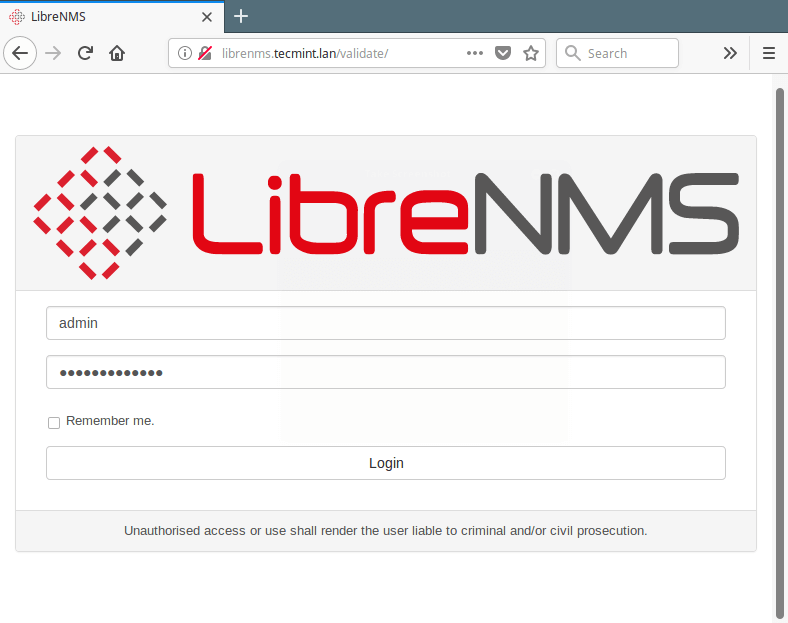Click the 'Remember me.' label text
The width and height of the screenshot is (788, 623).
coord(110,421)
